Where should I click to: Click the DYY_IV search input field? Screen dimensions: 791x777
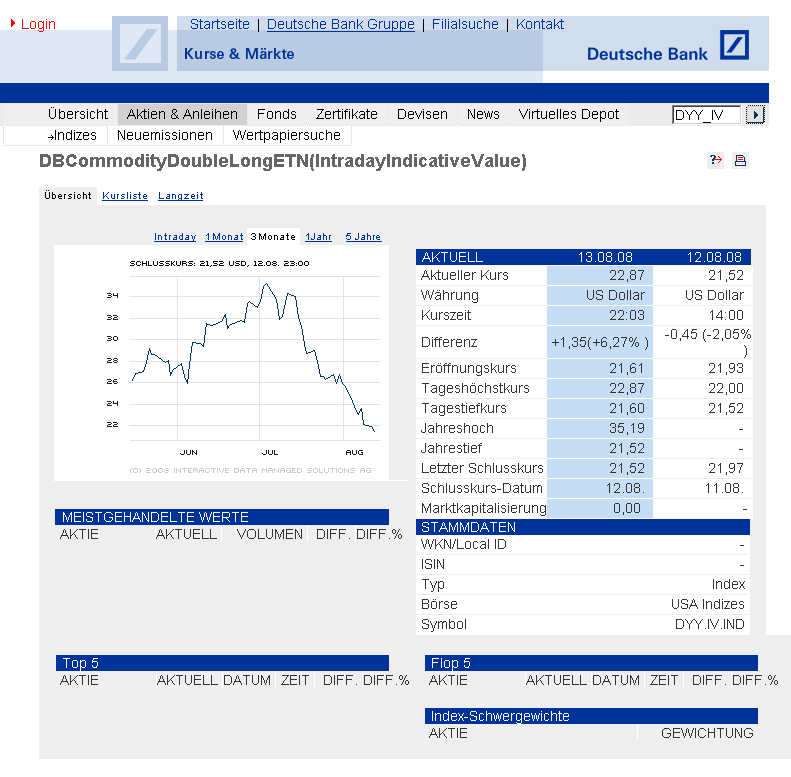click(x=706, y=115)
